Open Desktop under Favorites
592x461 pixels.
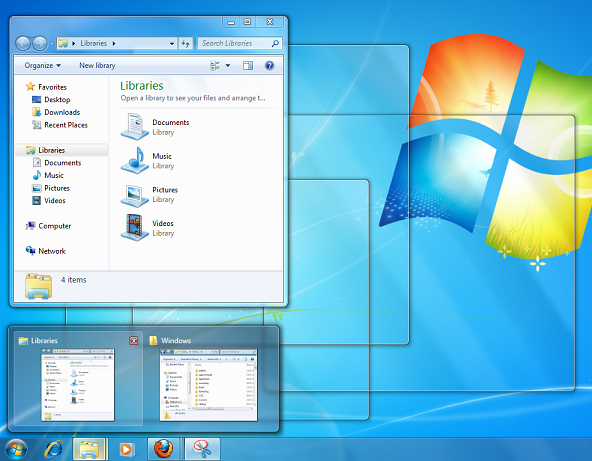[x=57, y=100]
